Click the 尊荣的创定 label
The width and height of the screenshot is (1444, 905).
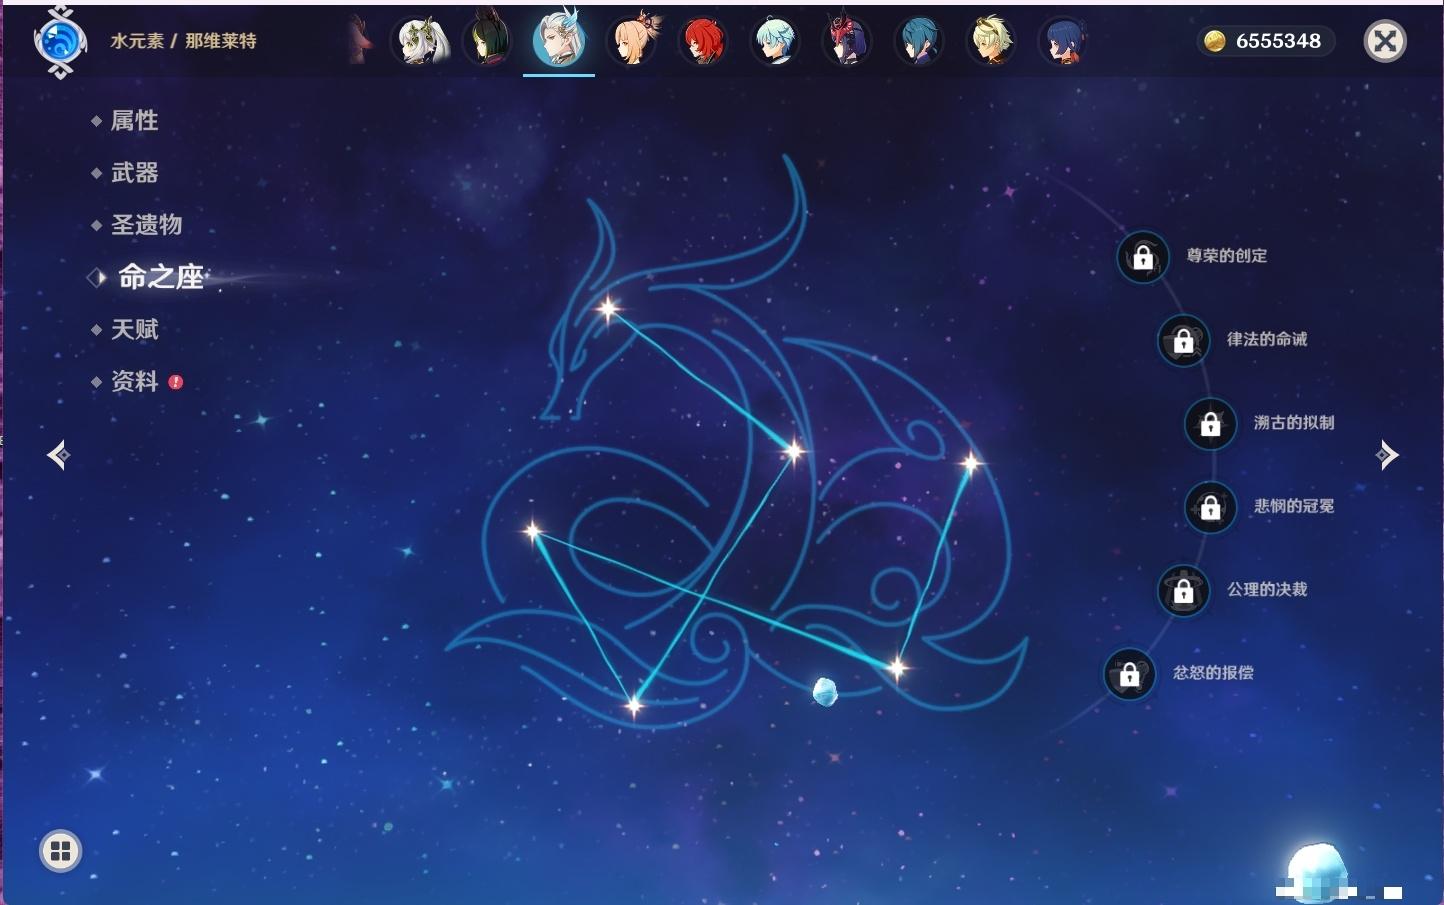(x=1227, y=256)
